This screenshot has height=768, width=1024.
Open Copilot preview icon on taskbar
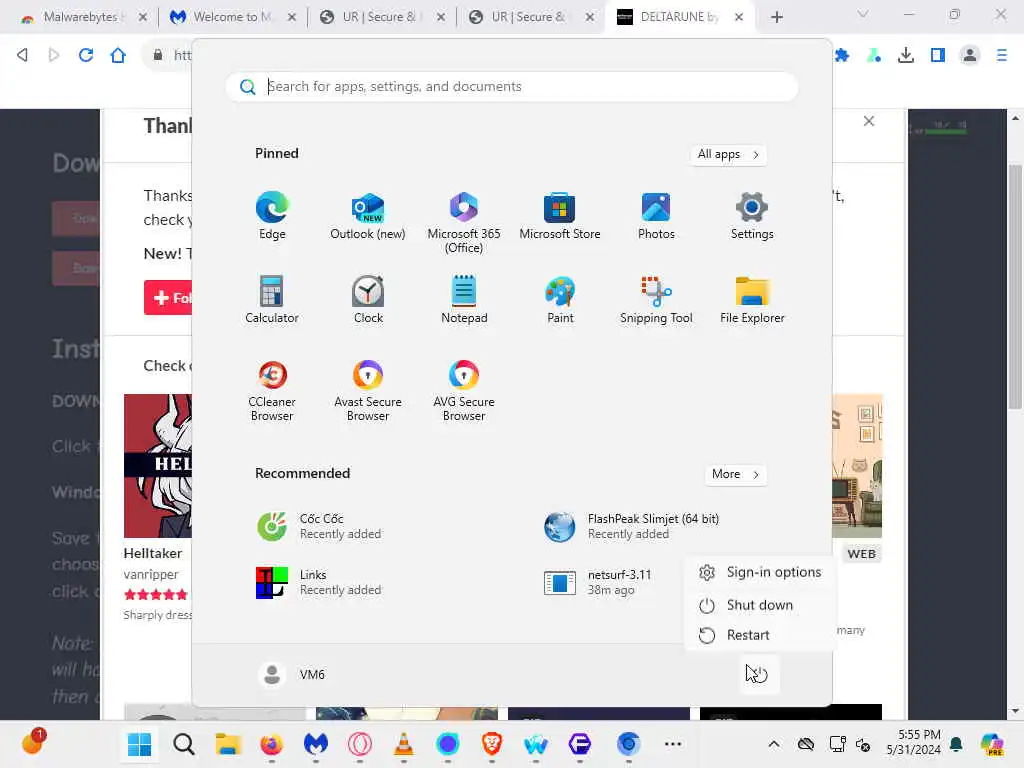(x=991, y=744)
